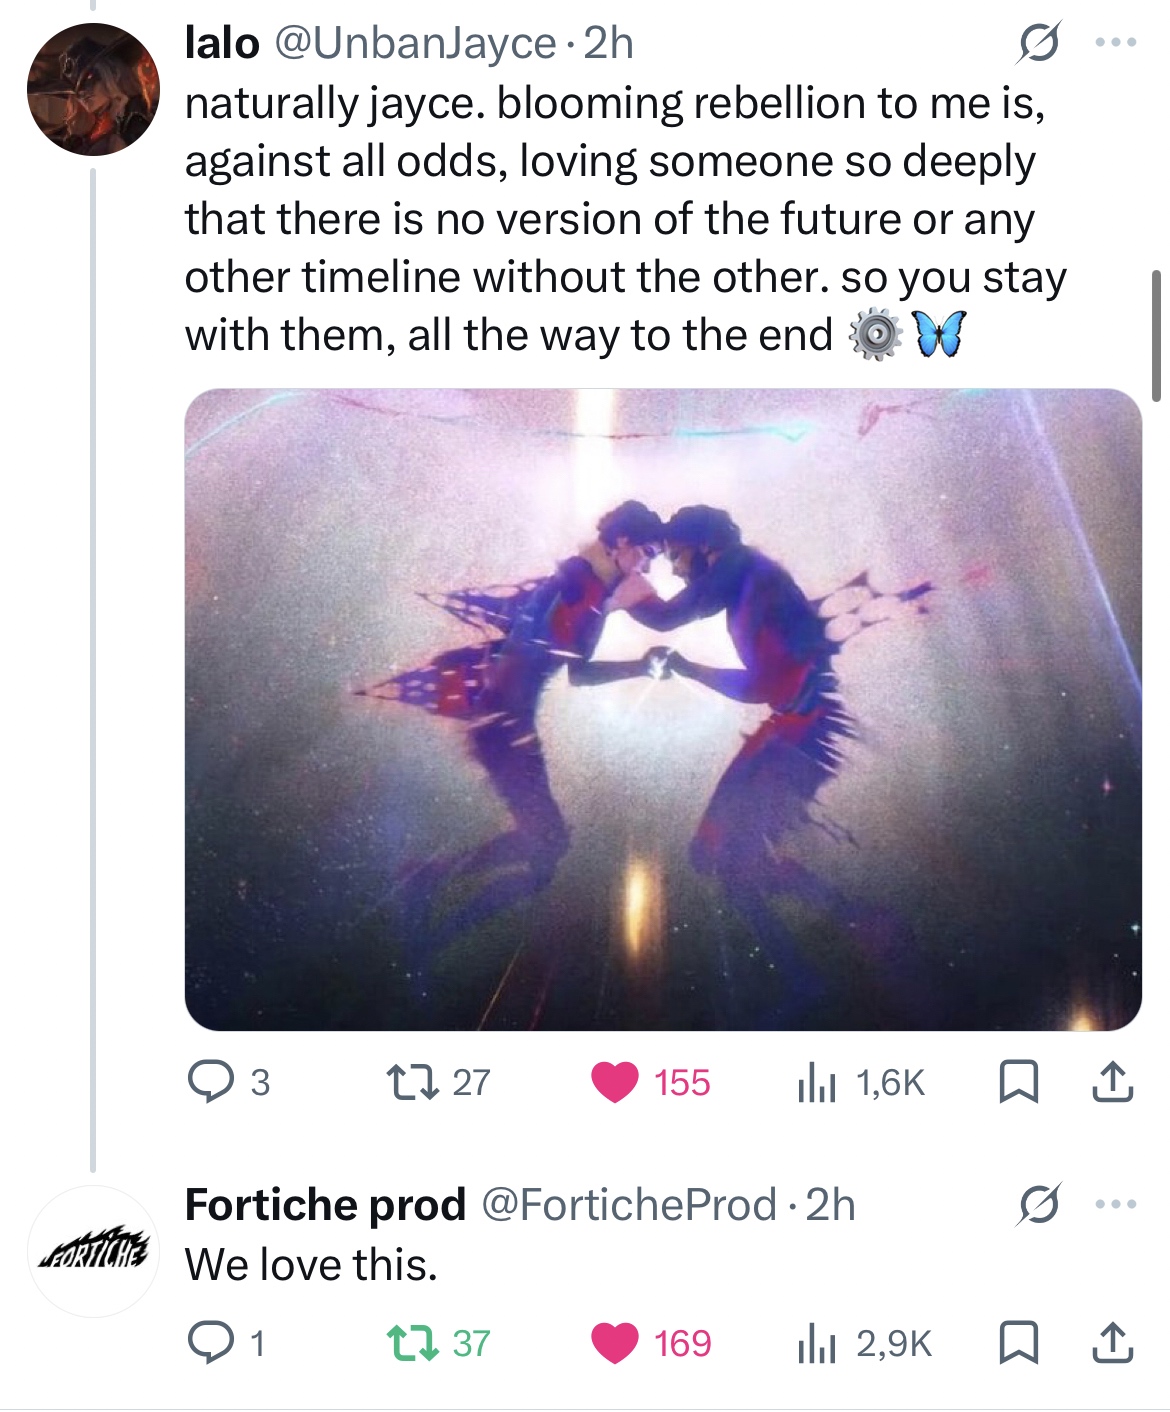Viewport: 1170px width, 1412px height.
Task: View analytics for Fortiche prod's 2,9K views
Action: tap(816, 1344)
